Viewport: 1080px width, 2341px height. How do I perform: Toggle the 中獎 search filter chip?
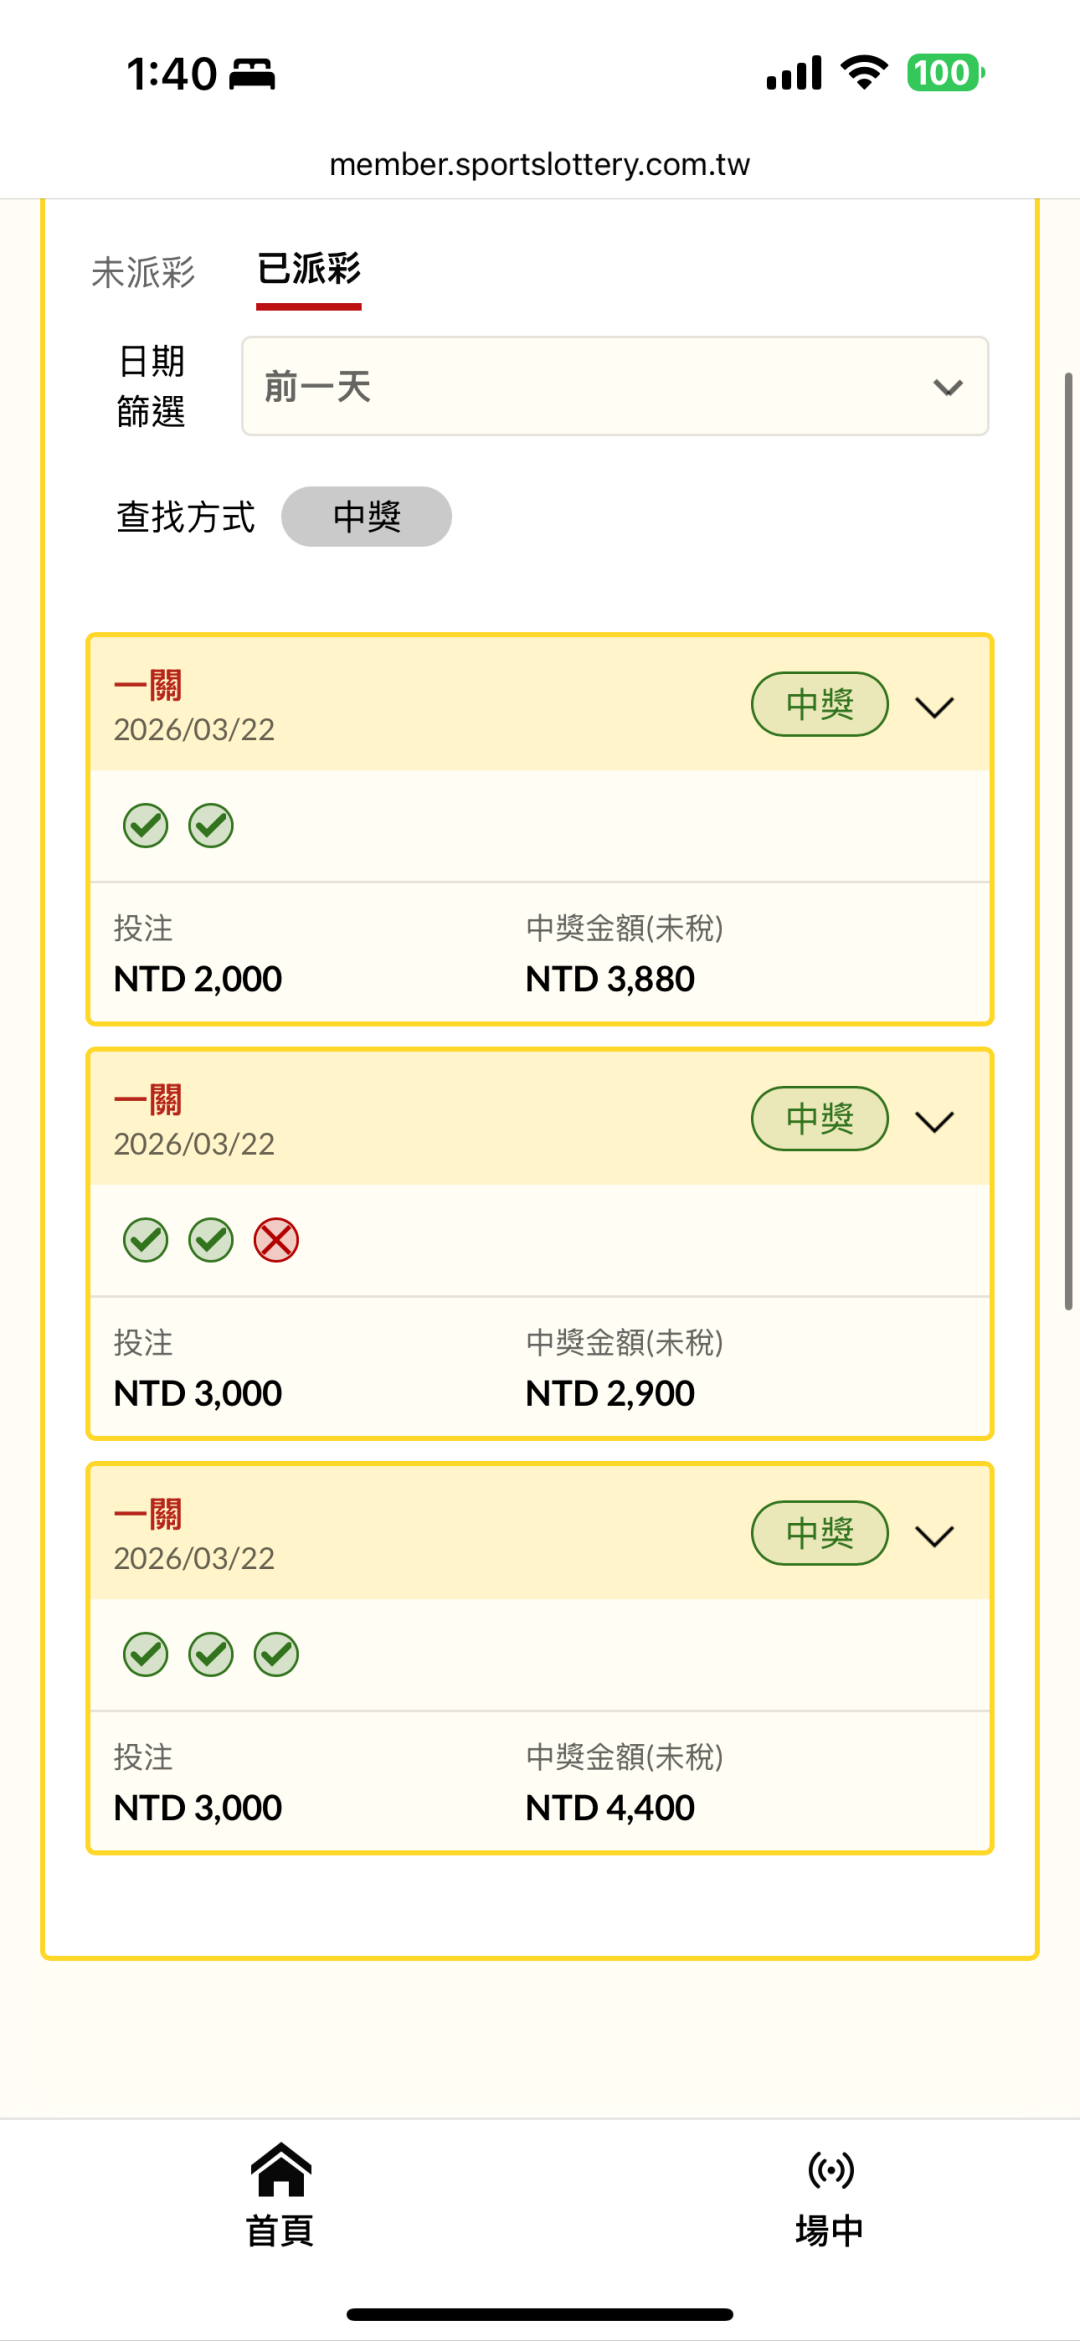366,517
